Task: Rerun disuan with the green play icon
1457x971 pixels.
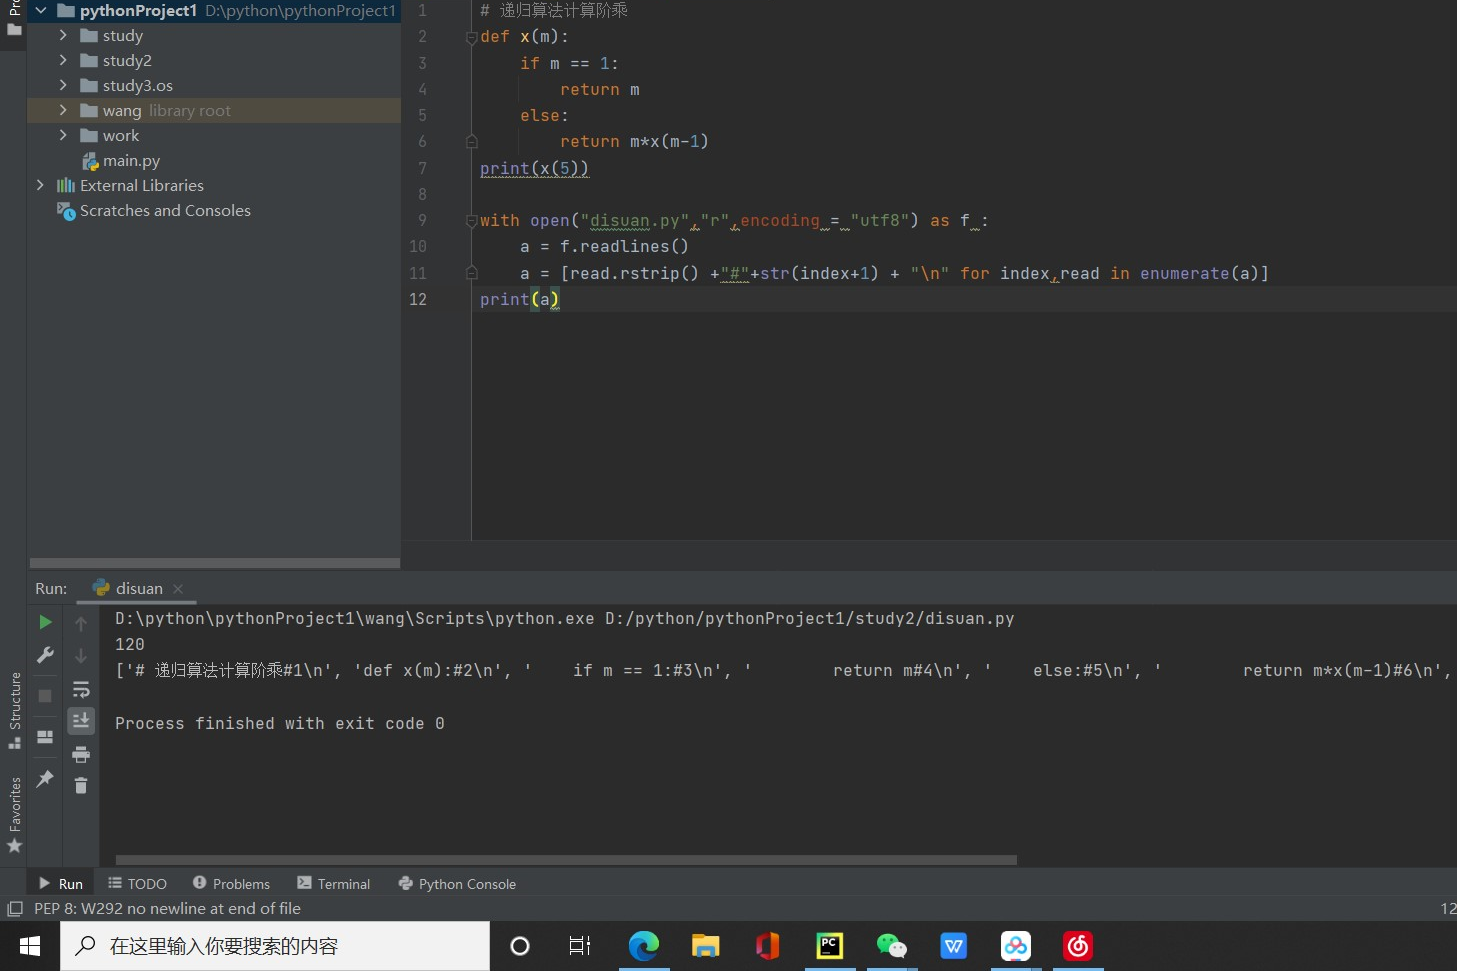Action: pos(45,622)
